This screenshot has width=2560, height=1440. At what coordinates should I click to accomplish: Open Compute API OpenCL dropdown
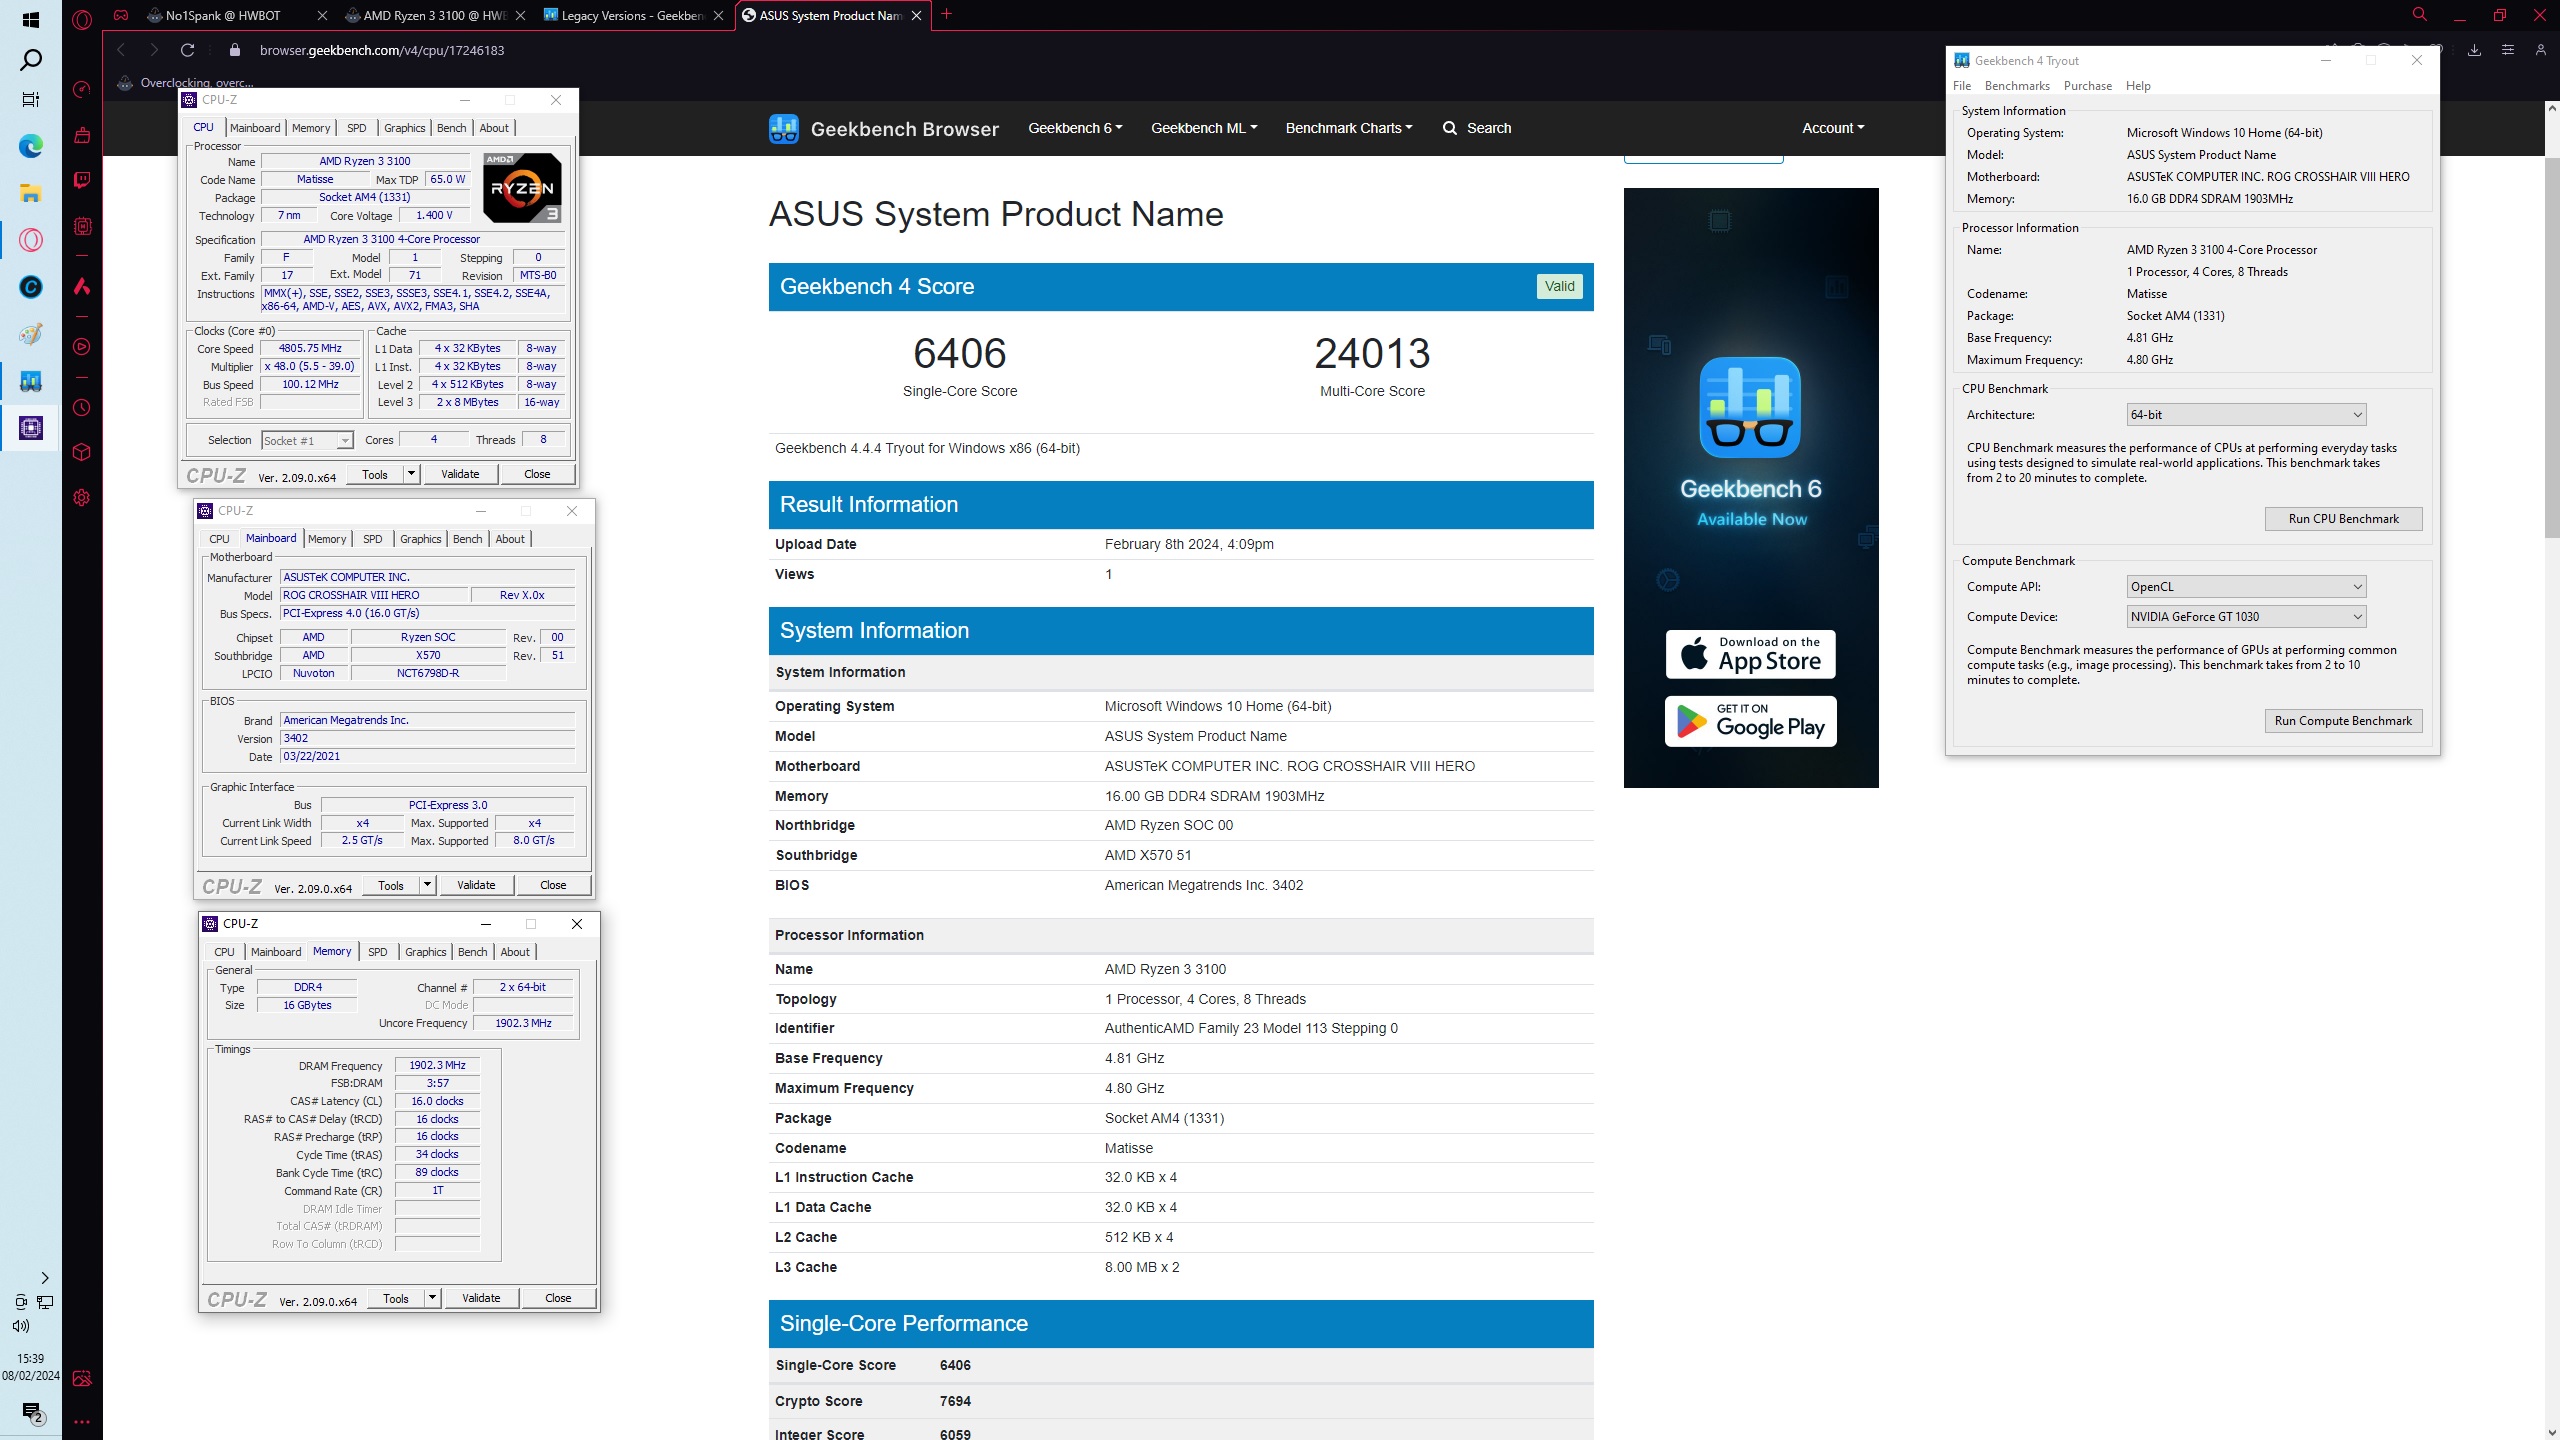2246,587
